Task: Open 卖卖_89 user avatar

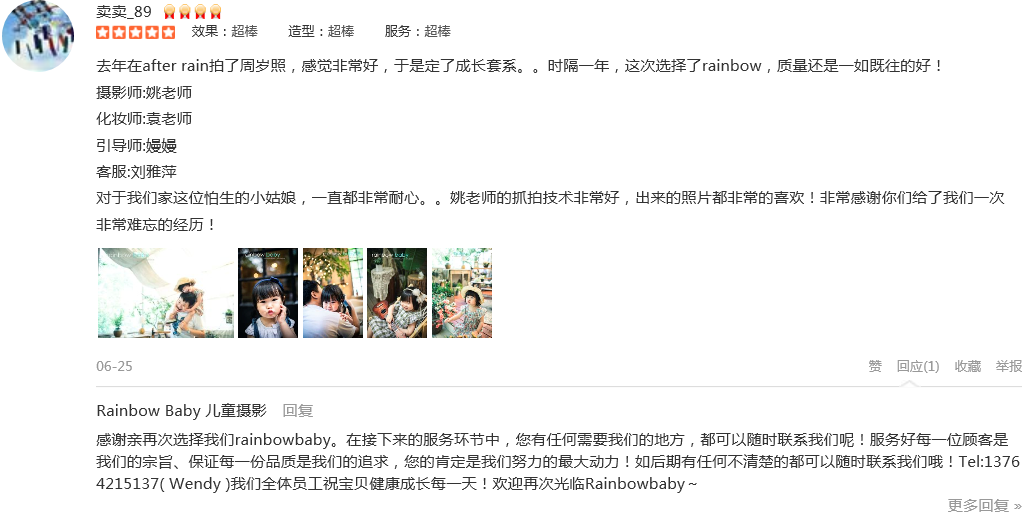Action: tap(38, 35)
